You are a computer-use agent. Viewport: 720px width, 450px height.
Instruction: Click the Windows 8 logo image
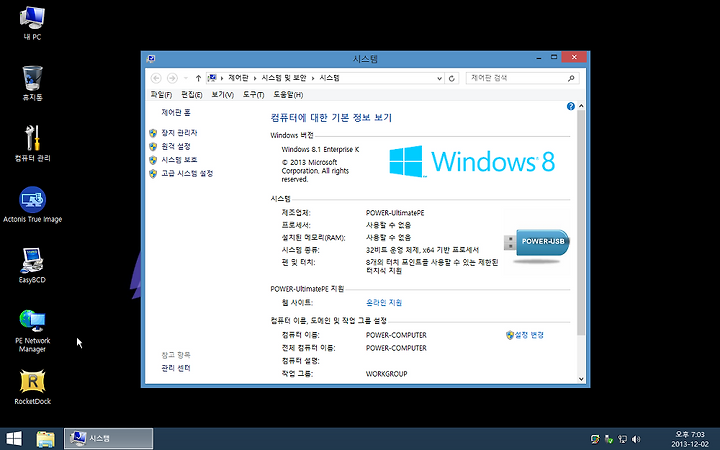[x=472, y=161]
